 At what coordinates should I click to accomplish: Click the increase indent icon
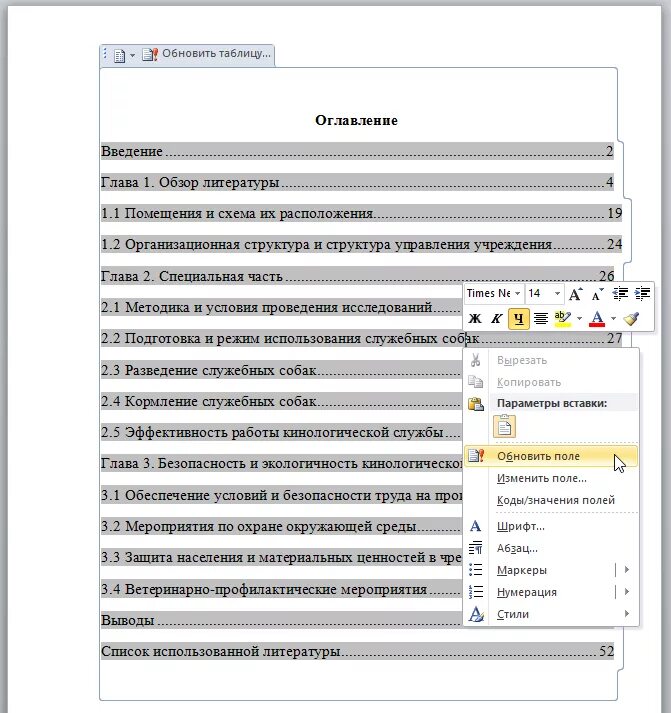(x=642, y=294)
